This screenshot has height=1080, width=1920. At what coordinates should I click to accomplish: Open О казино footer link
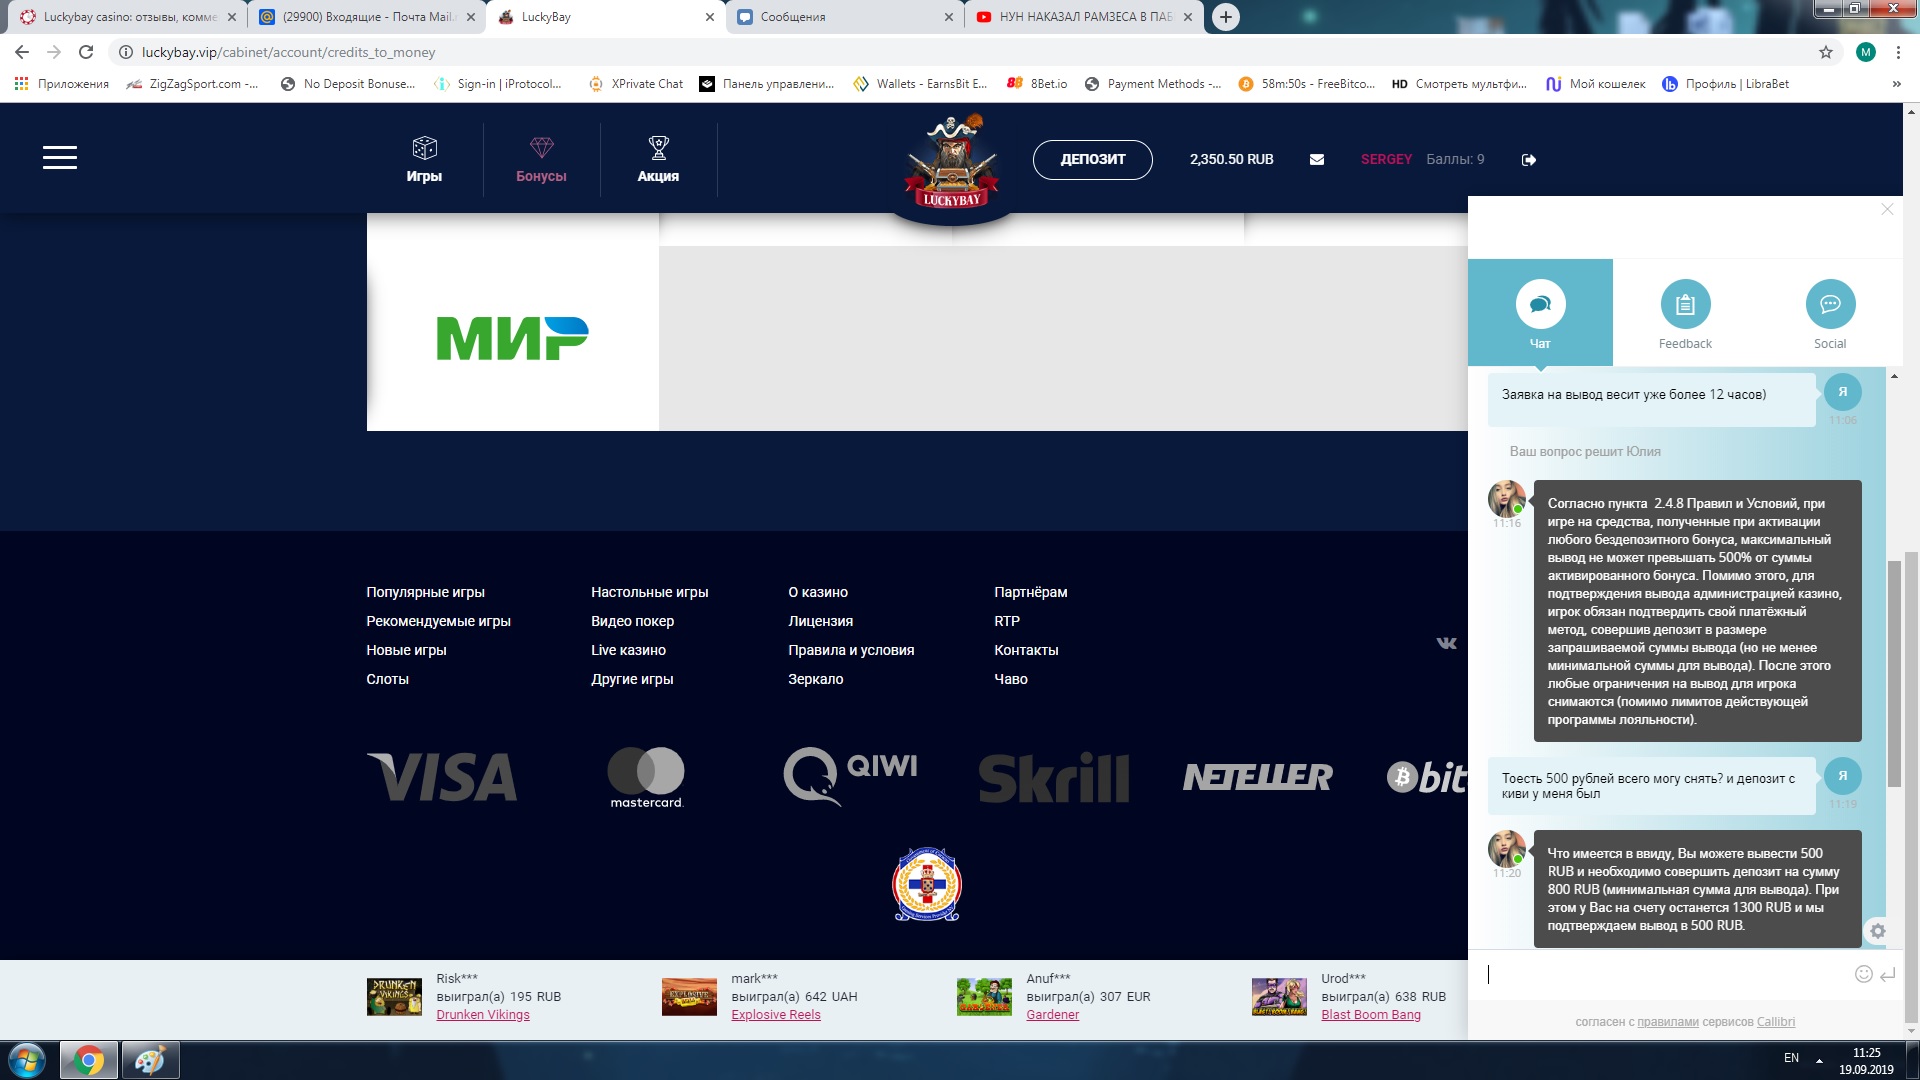pyautogui.click(x=818, y=592)
